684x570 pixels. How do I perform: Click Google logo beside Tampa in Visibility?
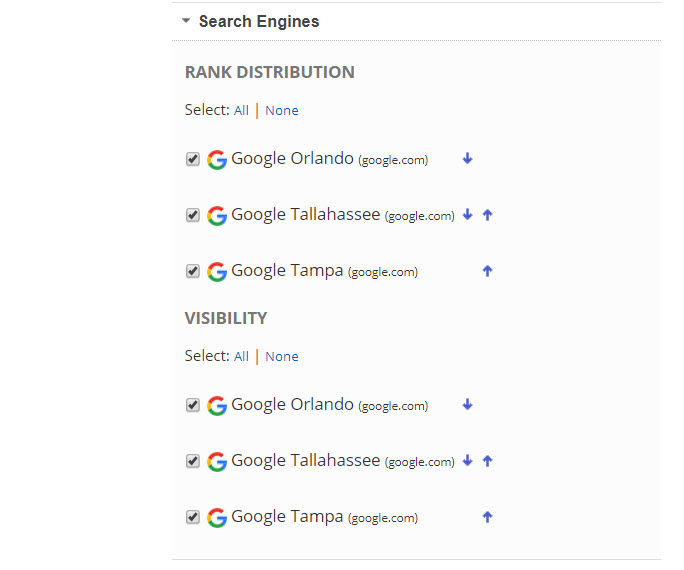tap(217, 518)
